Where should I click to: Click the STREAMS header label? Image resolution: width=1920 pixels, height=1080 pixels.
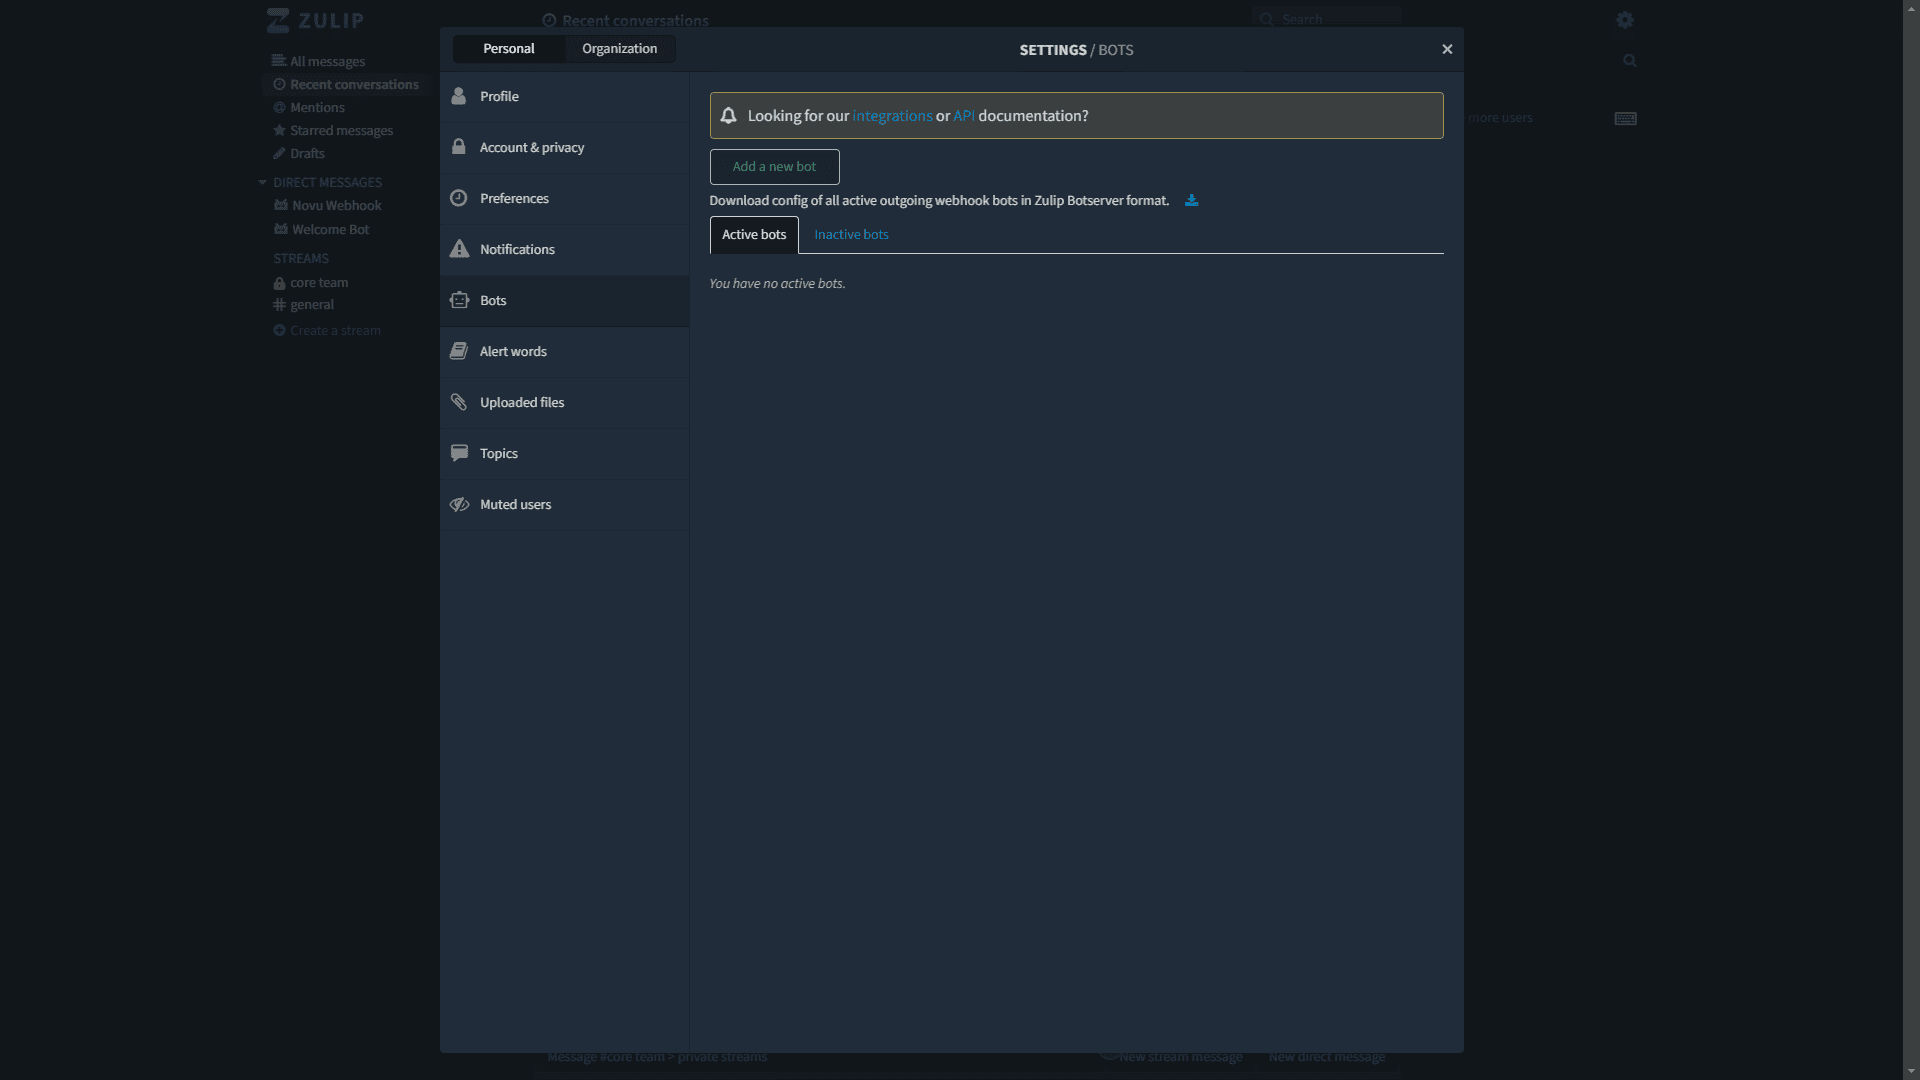pos(301,259)
